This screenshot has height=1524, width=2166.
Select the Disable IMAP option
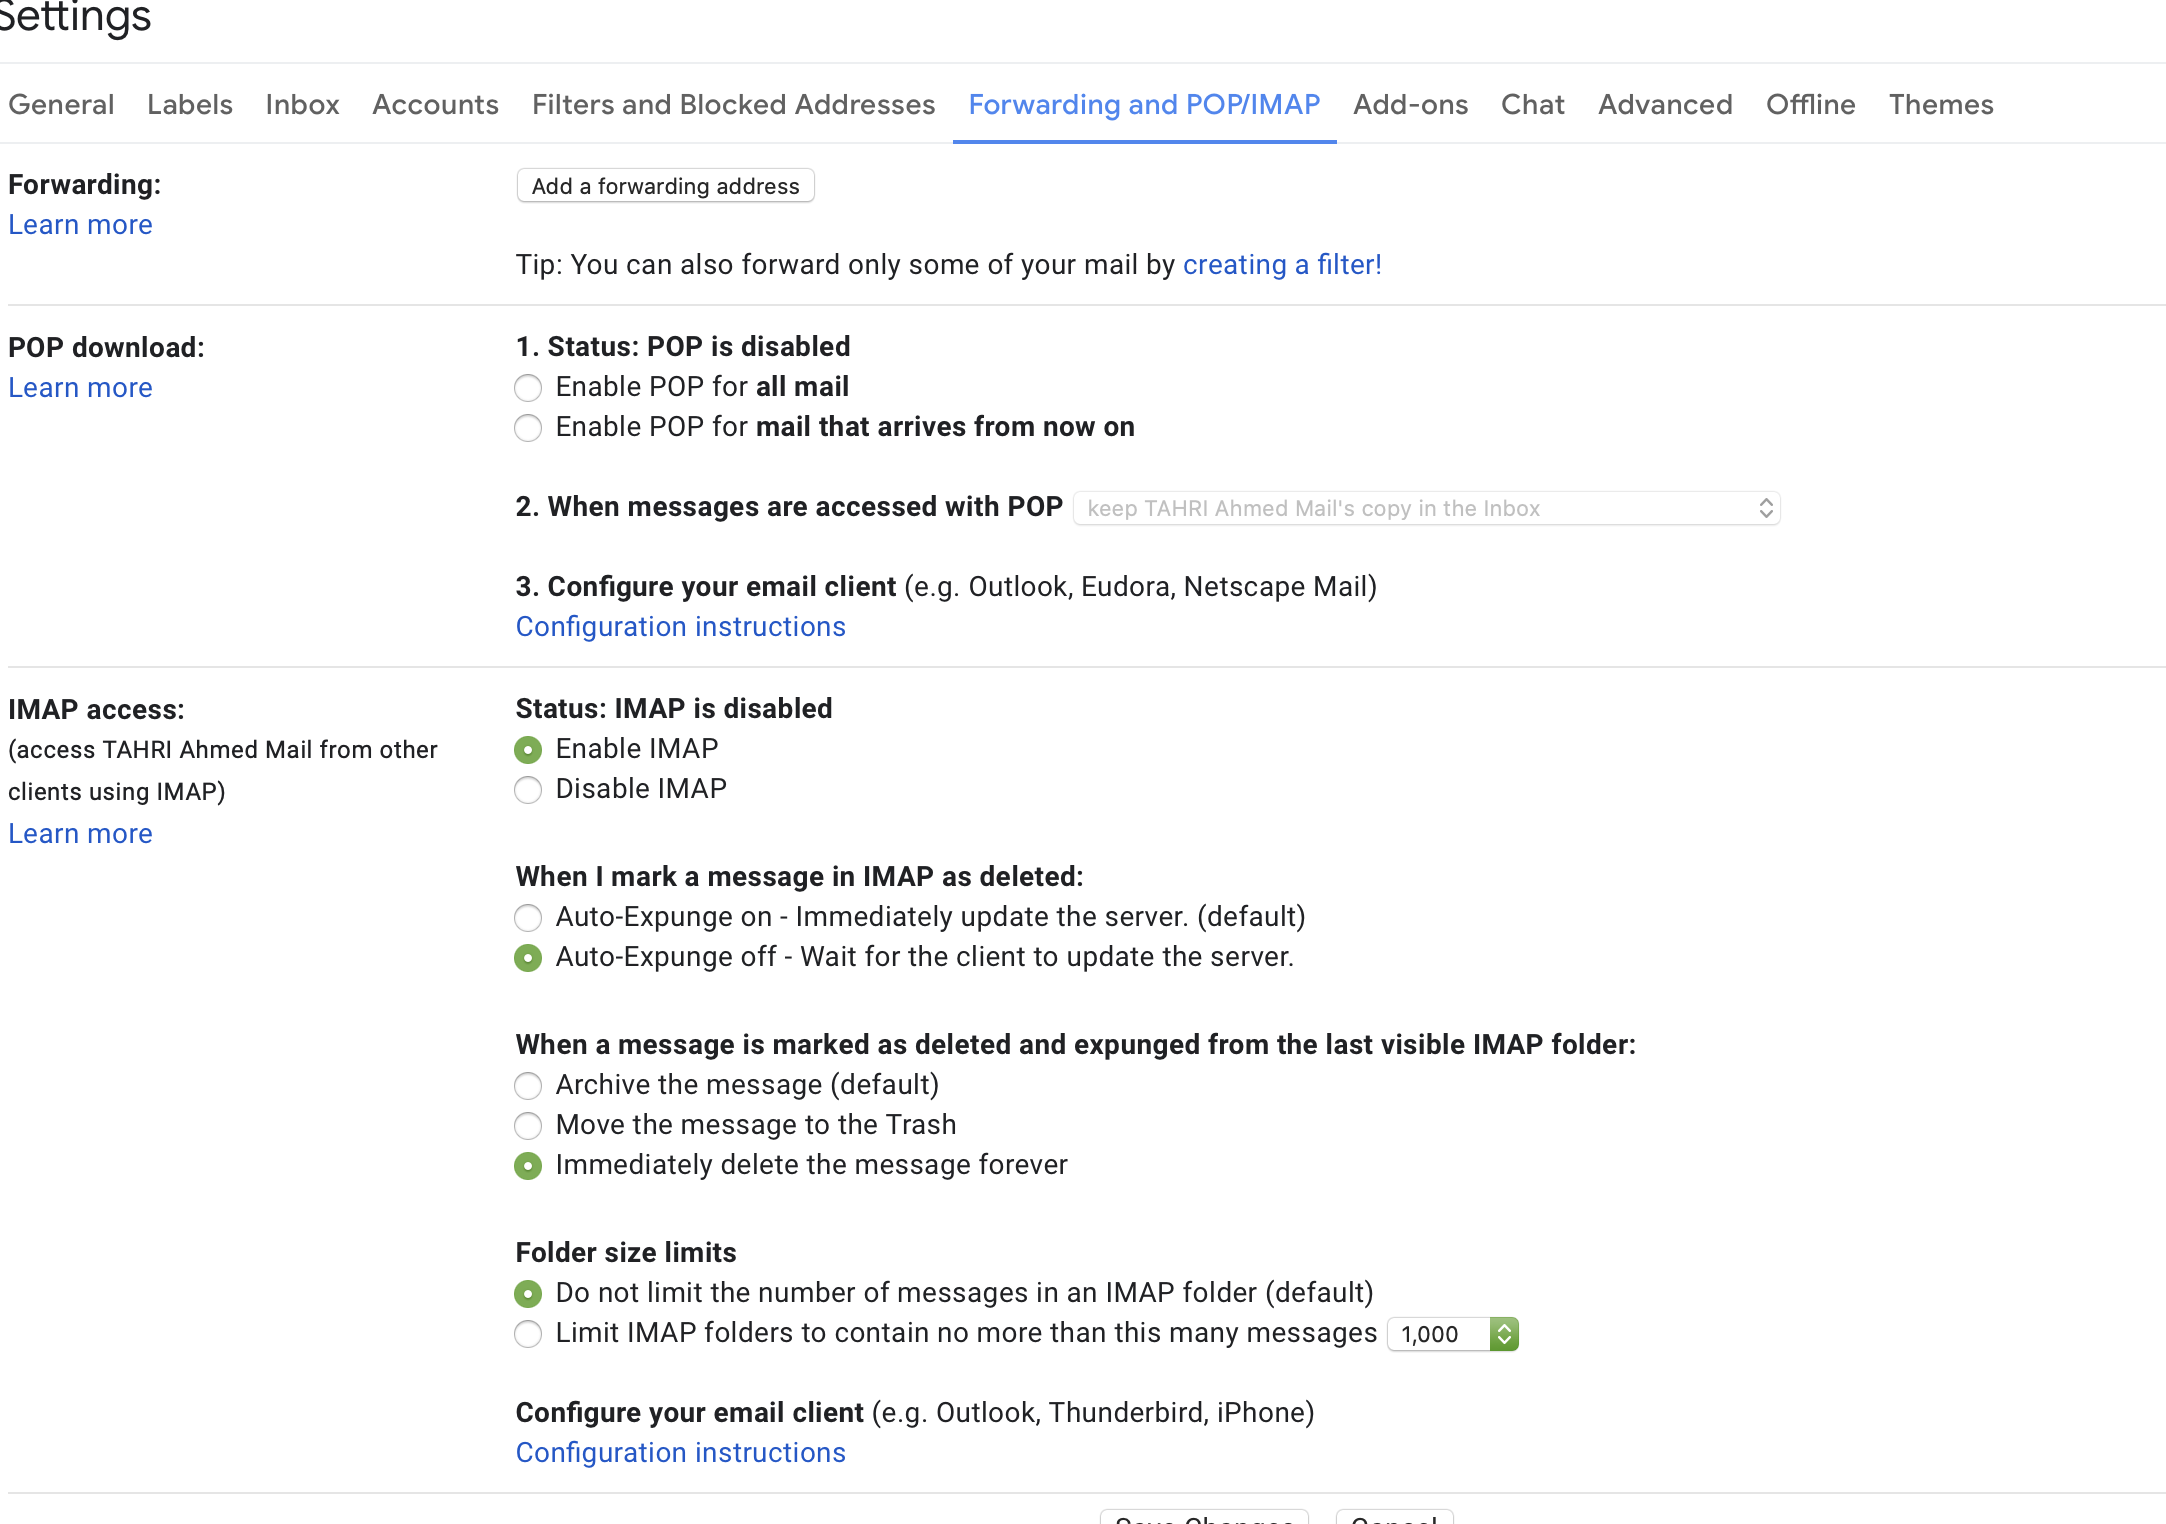(528, 790)
